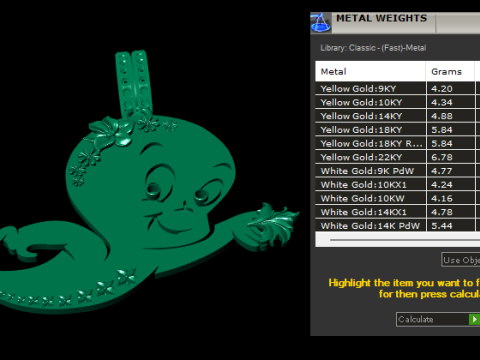Click the 4.24 grams value
This screenshot has height=360, width=480.
click(442, 184)
